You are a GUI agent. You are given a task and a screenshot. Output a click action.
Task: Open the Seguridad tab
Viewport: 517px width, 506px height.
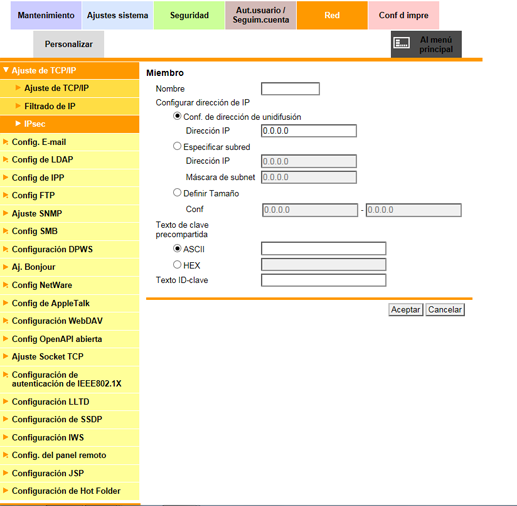[x=189, y=15]
